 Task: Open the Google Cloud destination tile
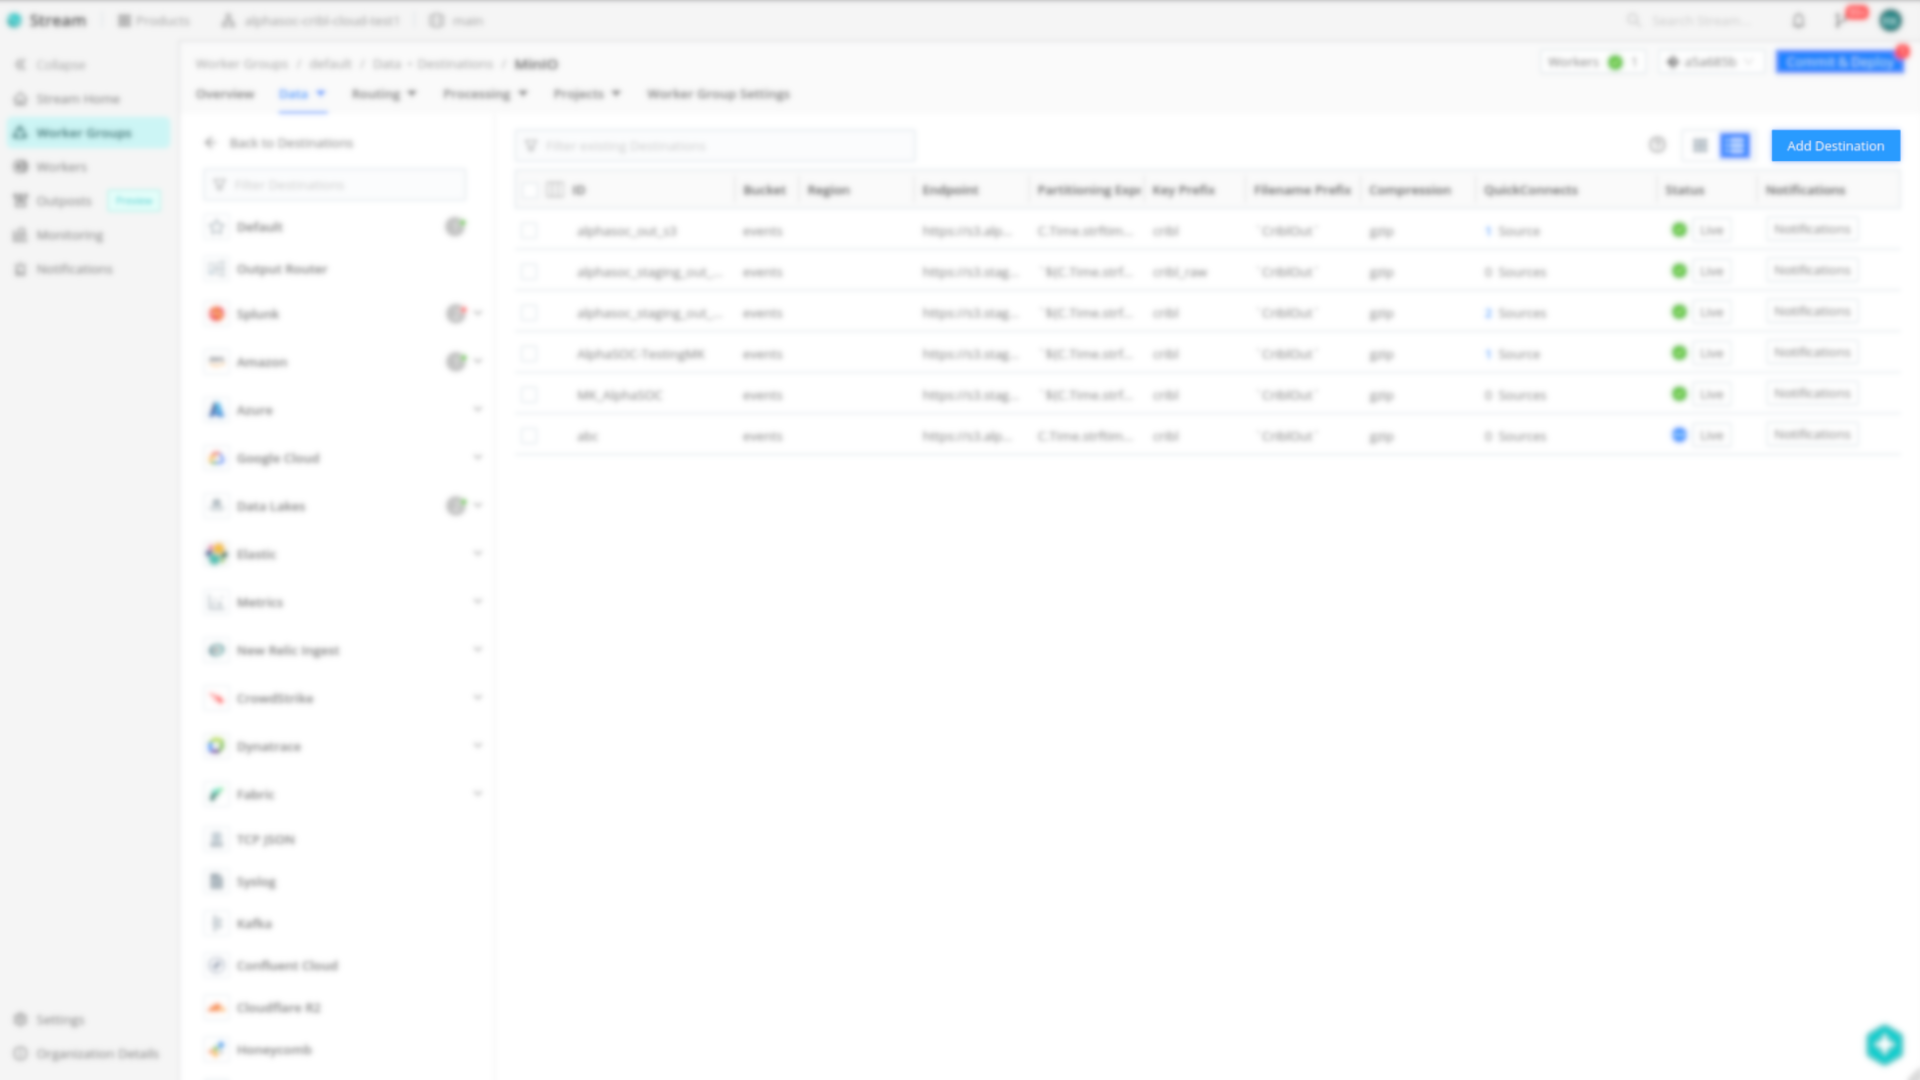click(x=277, y=458)
